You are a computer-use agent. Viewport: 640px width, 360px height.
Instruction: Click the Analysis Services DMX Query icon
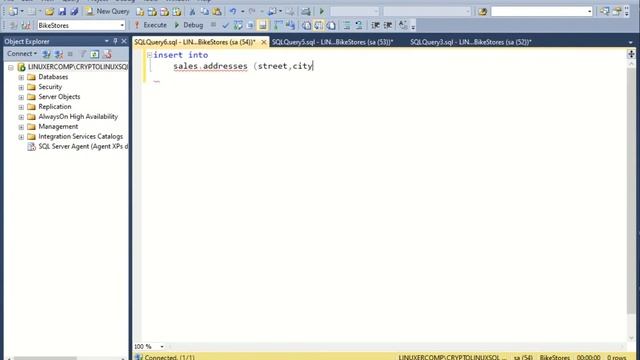(164, 11)
